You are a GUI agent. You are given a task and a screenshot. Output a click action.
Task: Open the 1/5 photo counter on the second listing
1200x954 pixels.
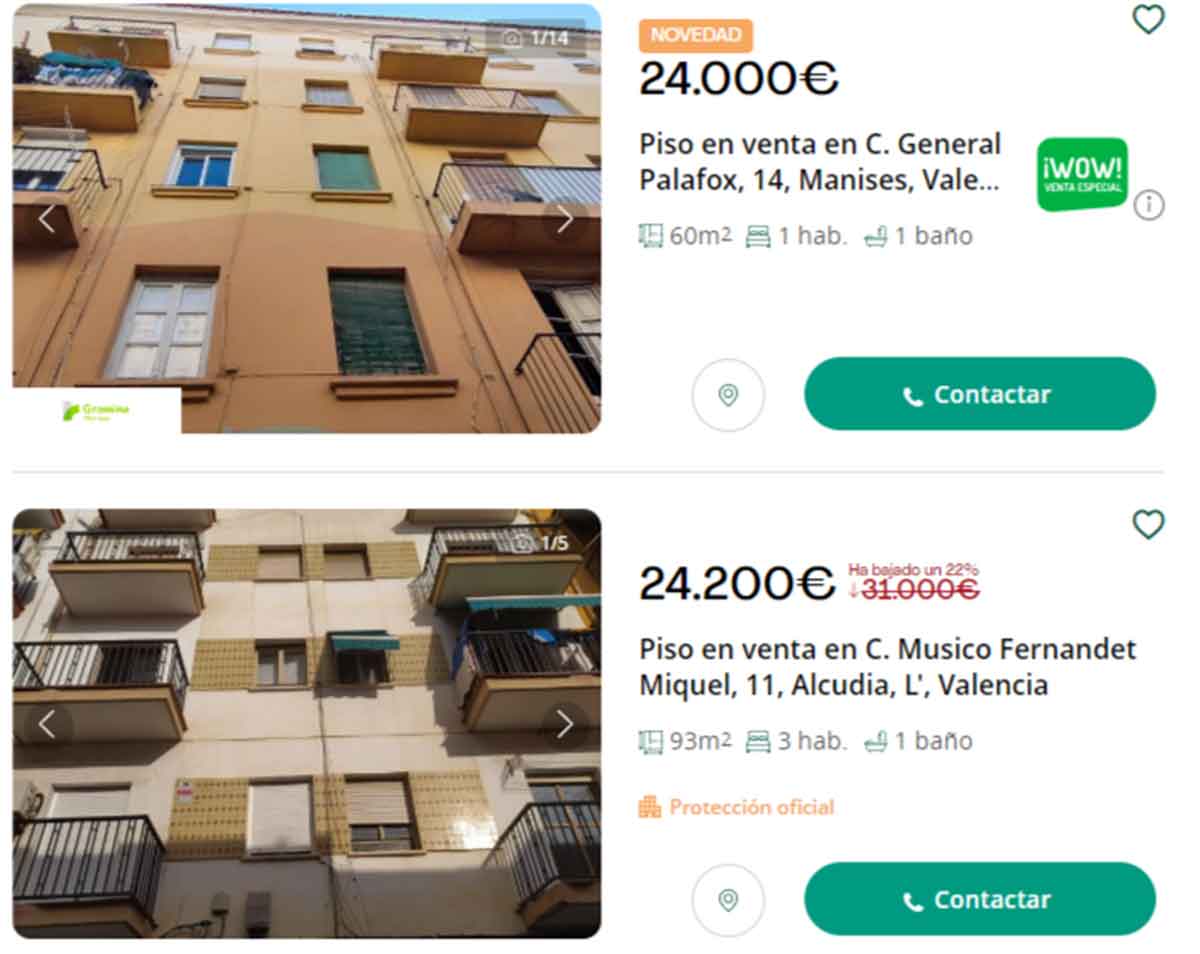tap(541, 543)
